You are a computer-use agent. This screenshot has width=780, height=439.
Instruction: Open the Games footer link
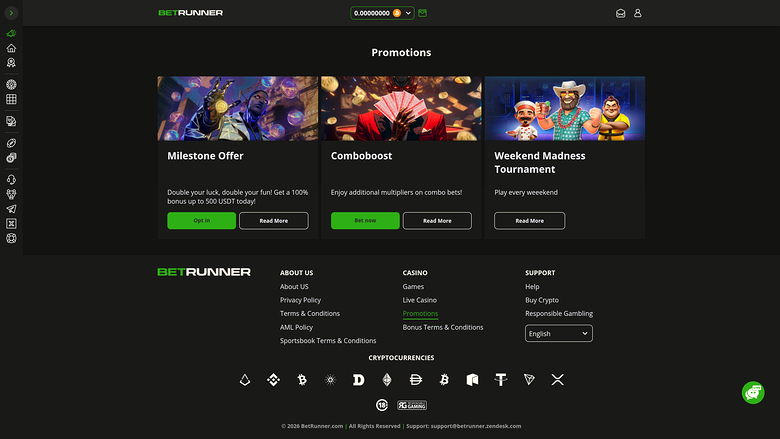[413, 287]
